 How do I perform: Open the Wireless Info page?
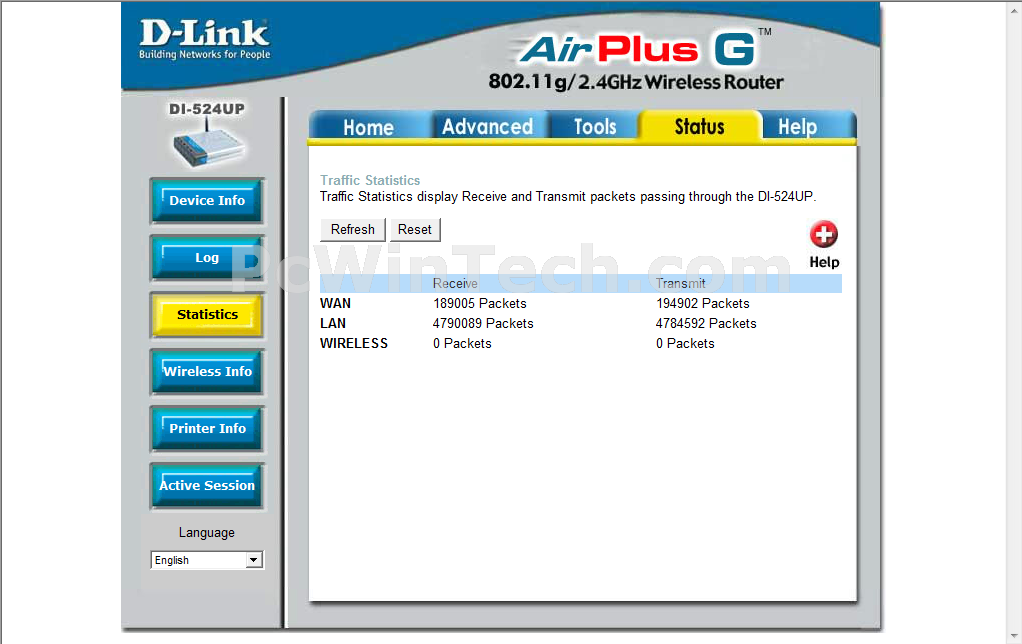pos(207,372)
